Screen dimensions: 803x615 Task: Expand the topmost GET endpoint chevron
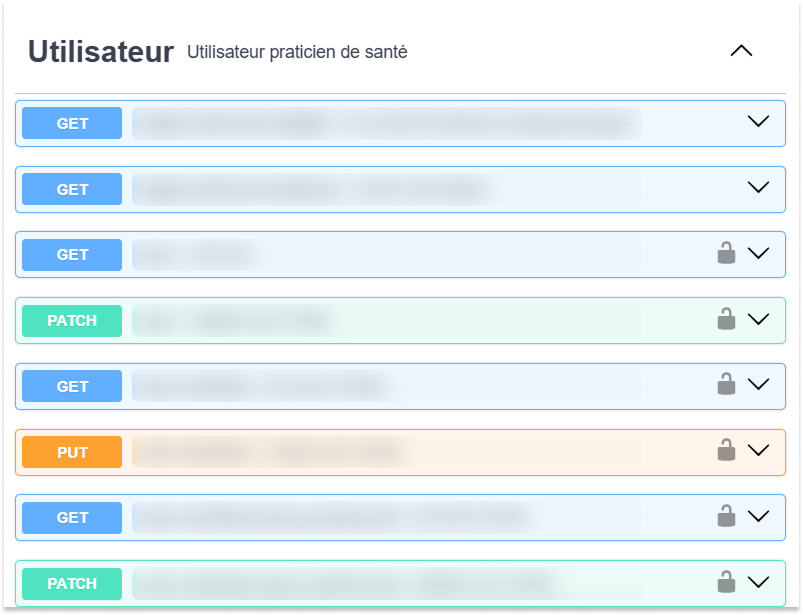point(758,121)
